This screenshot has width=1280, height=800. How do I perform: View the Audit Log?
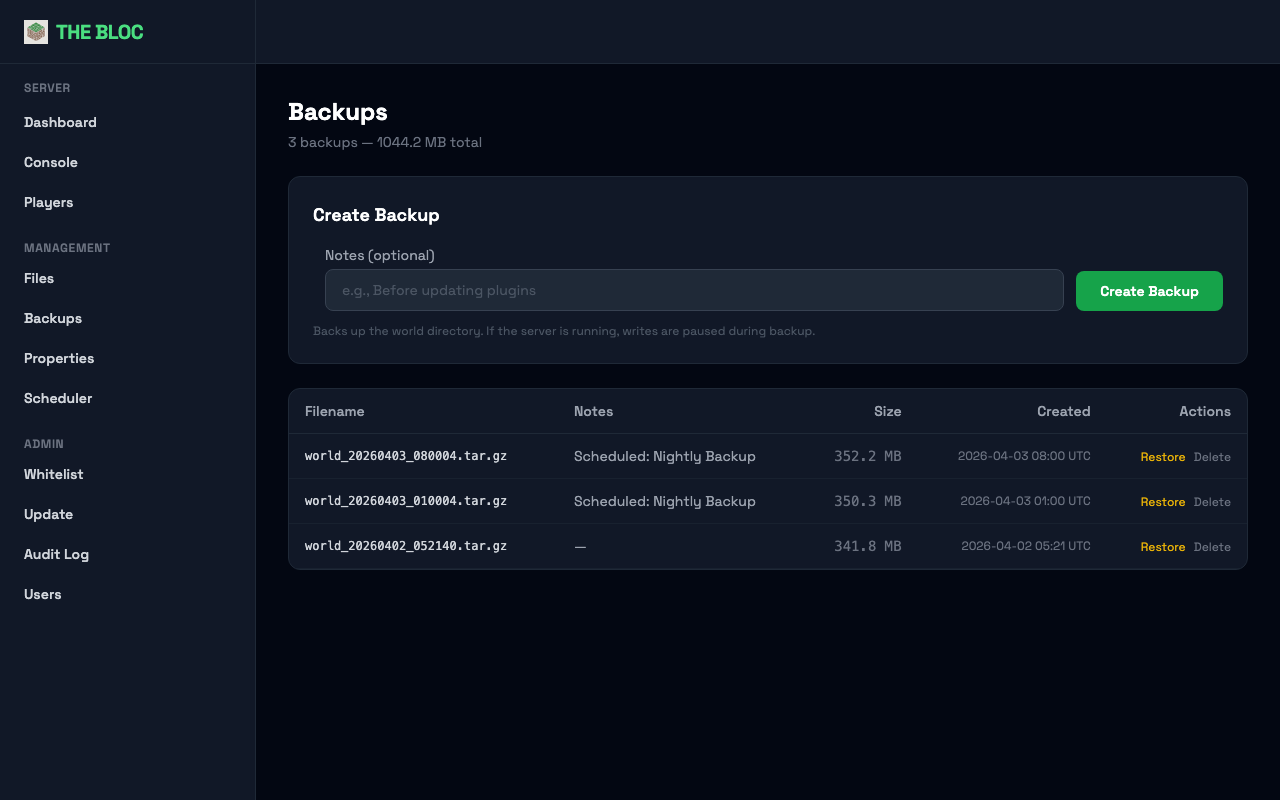pos(56,554)
